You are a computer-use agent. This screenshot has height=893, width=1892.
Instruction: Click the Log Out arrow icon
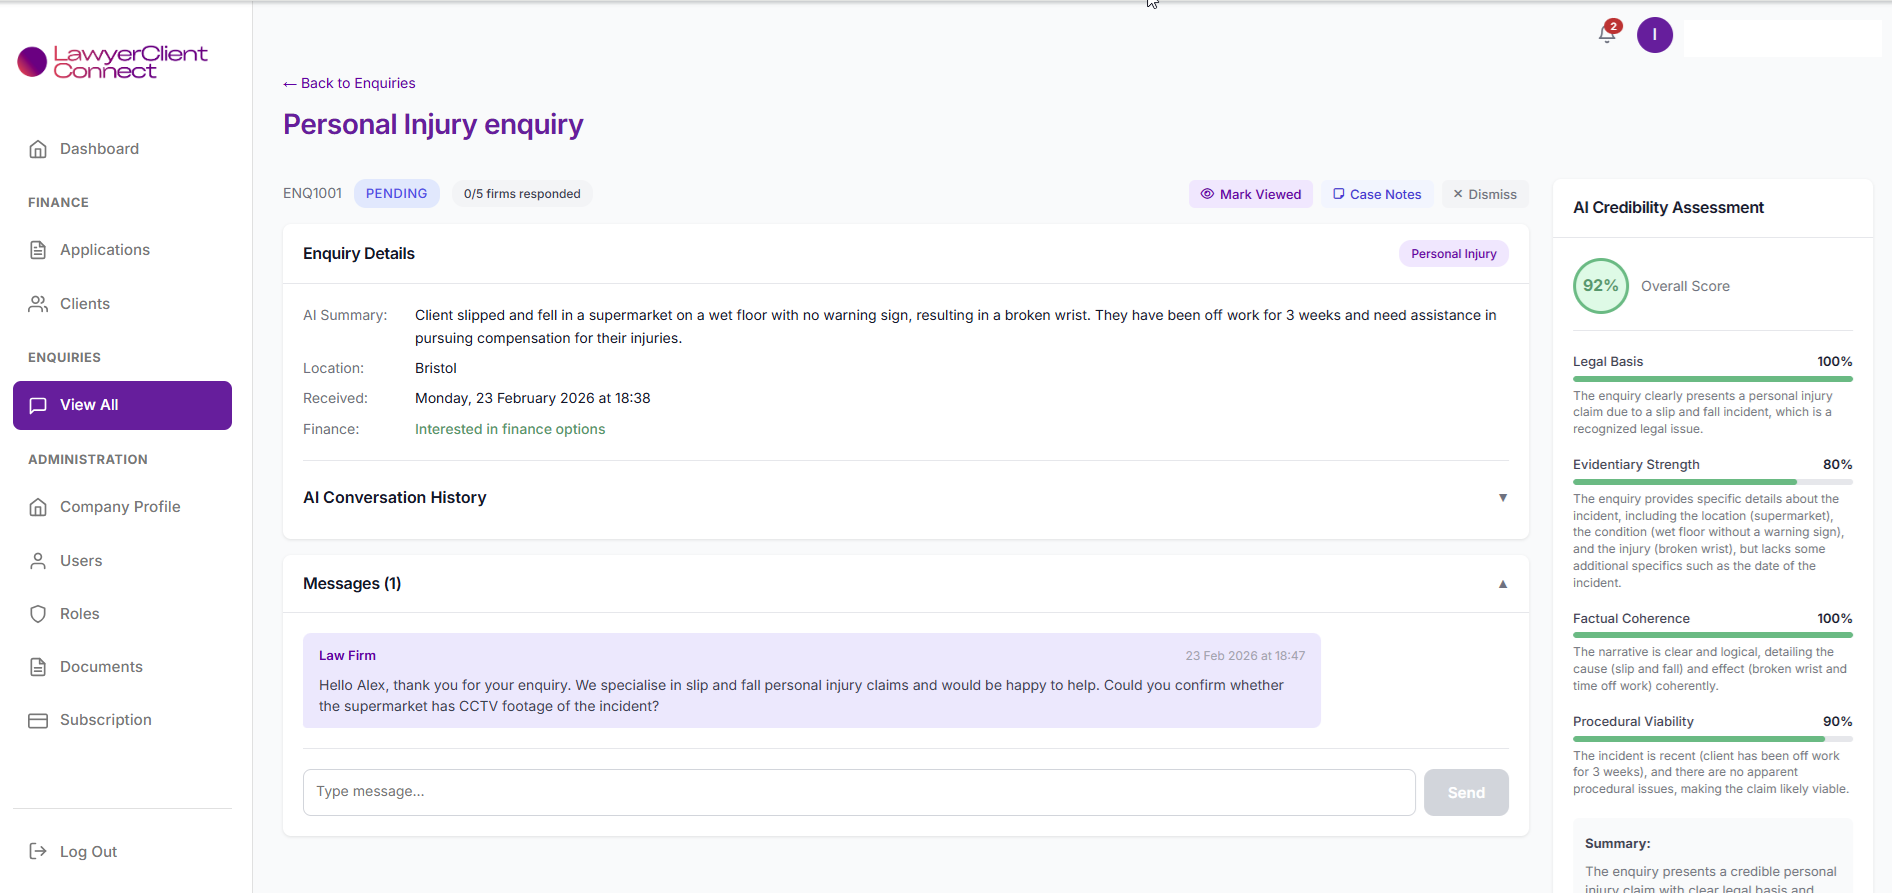(38, 852)
